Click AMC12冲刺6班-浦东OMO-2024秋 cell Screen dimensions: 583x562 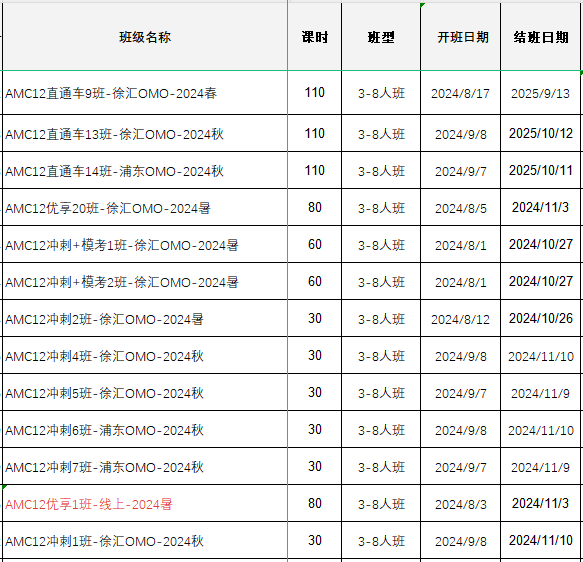pos(145,429)
